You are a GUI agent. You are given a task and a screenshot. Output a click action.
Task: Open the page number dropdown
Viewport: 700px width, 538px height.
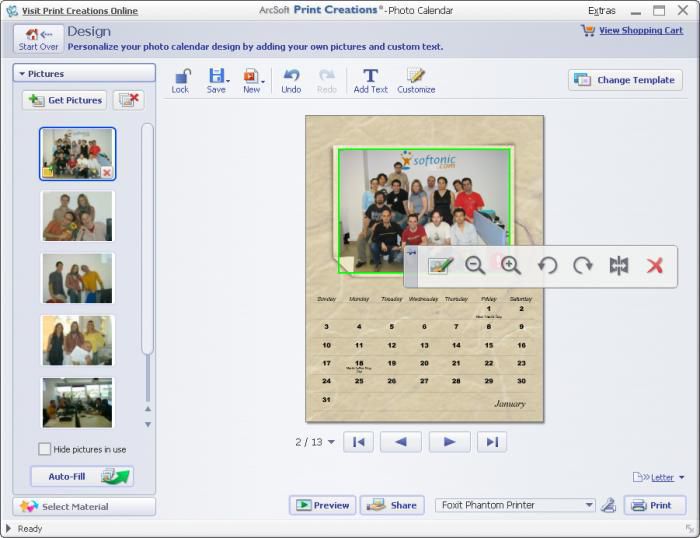click(331, 442)
